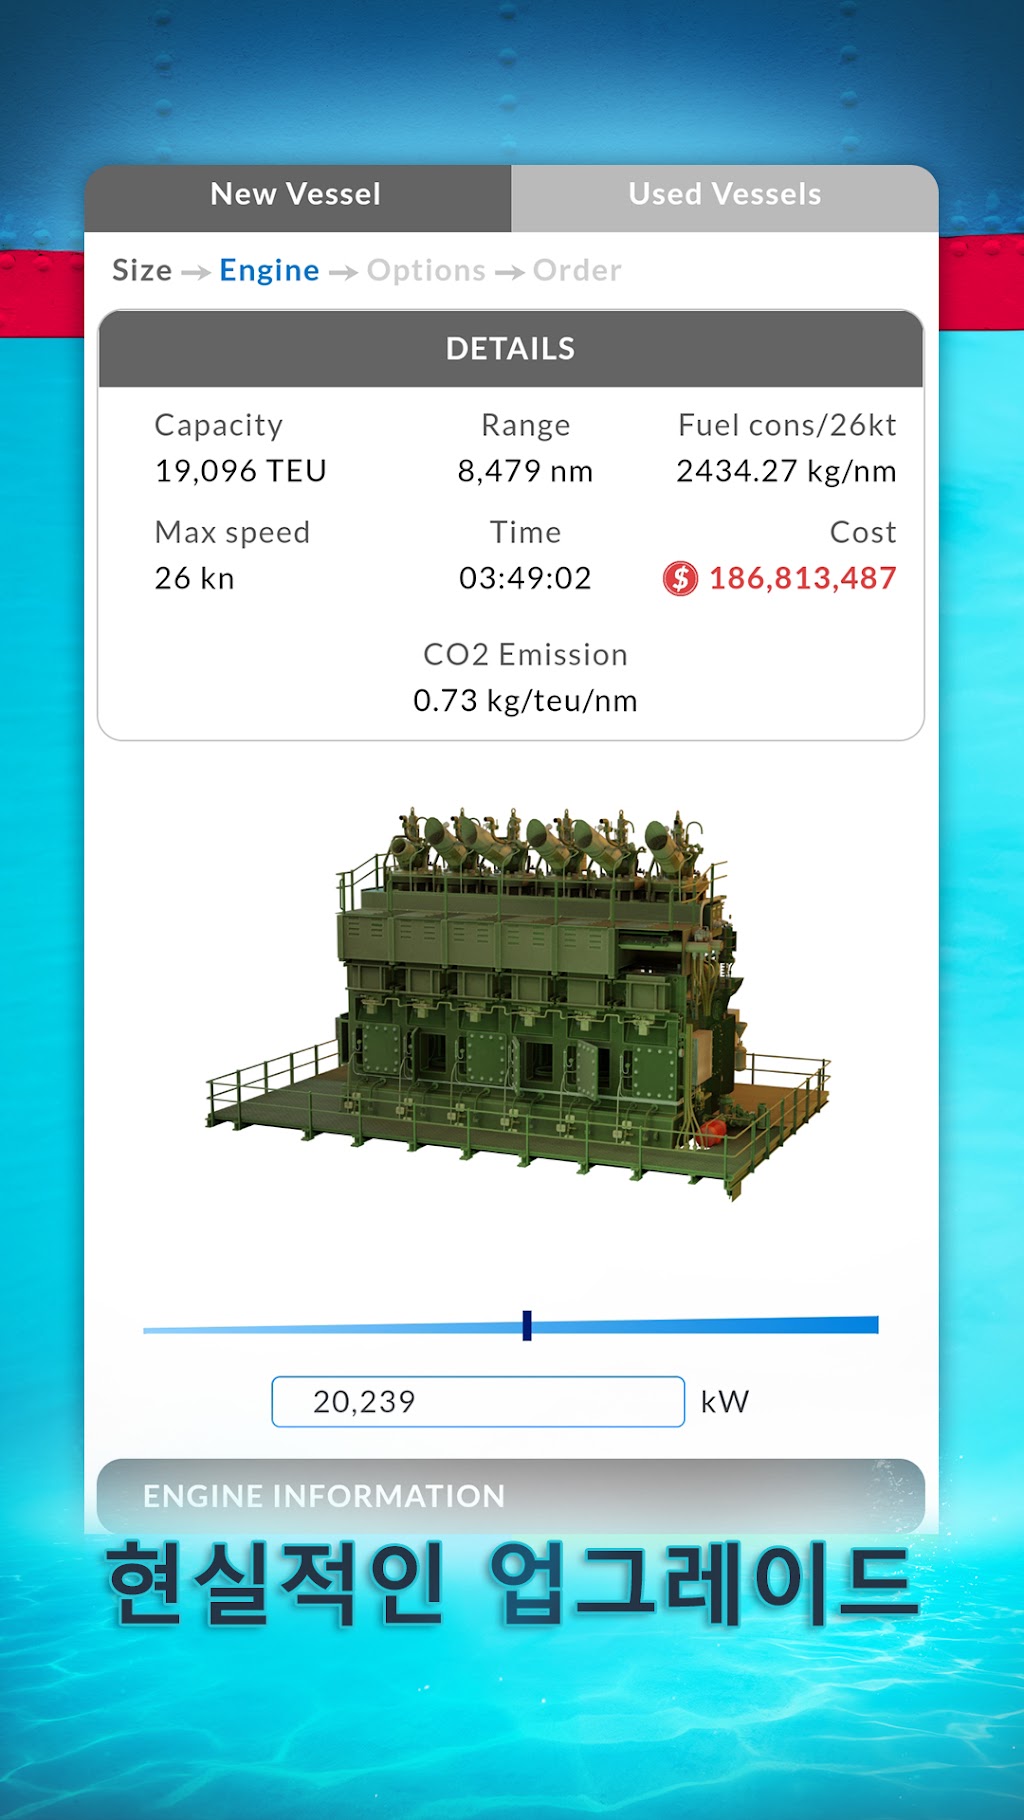The height and width of the screenshot is (1820, 1024).
Task: Click the fuel consumption value 2434.27 kg/nm
Action: [x=786, y=471]
